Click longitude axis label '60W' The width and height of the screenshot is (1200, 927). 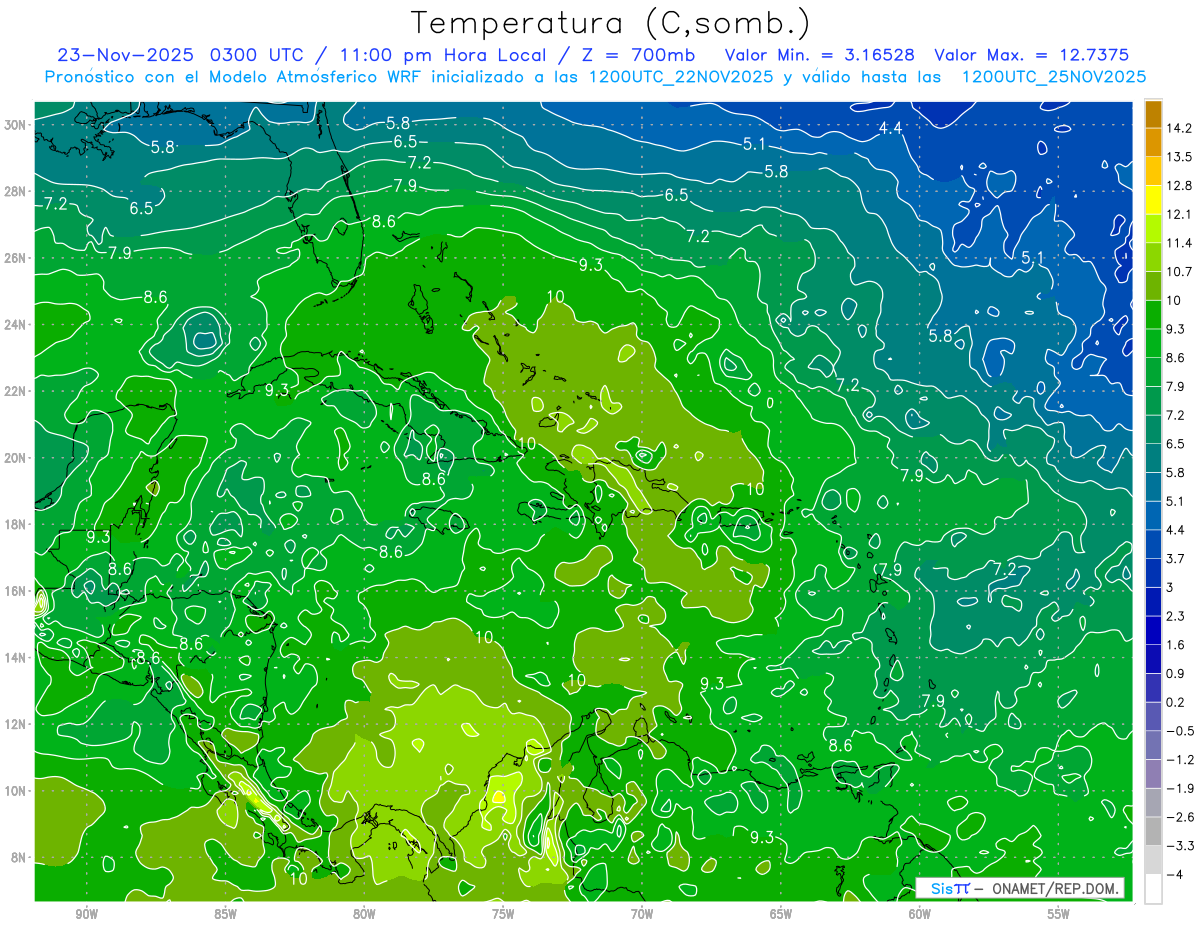920,914
